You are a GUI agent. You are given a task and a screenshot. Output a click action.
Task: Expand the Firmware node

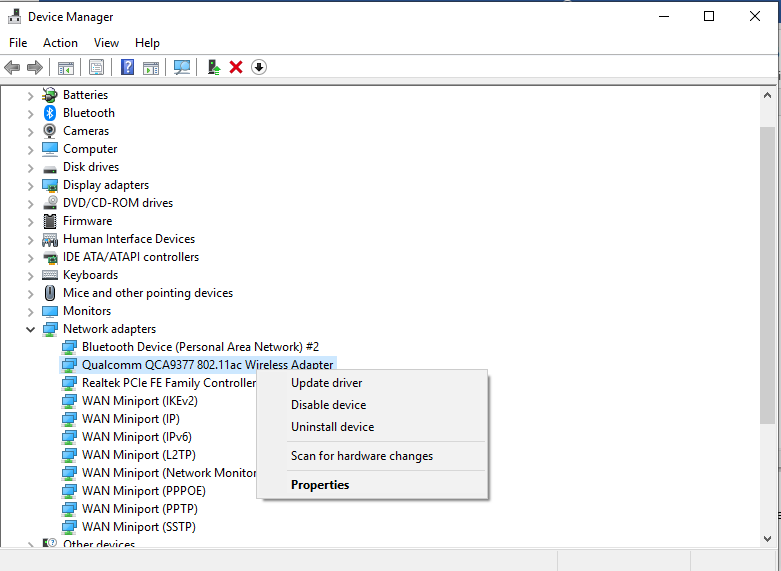(30, 221)
